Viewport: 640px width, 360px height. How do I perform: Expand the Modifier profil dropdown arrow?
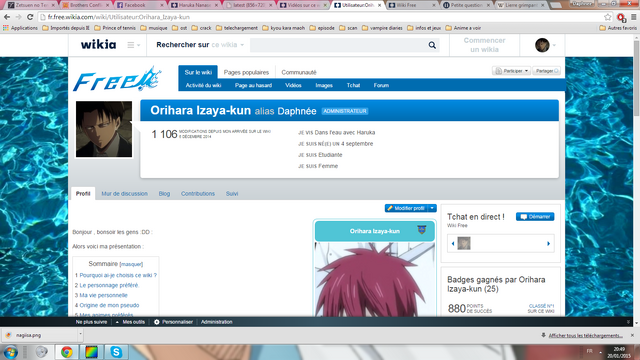coord(432,208)
